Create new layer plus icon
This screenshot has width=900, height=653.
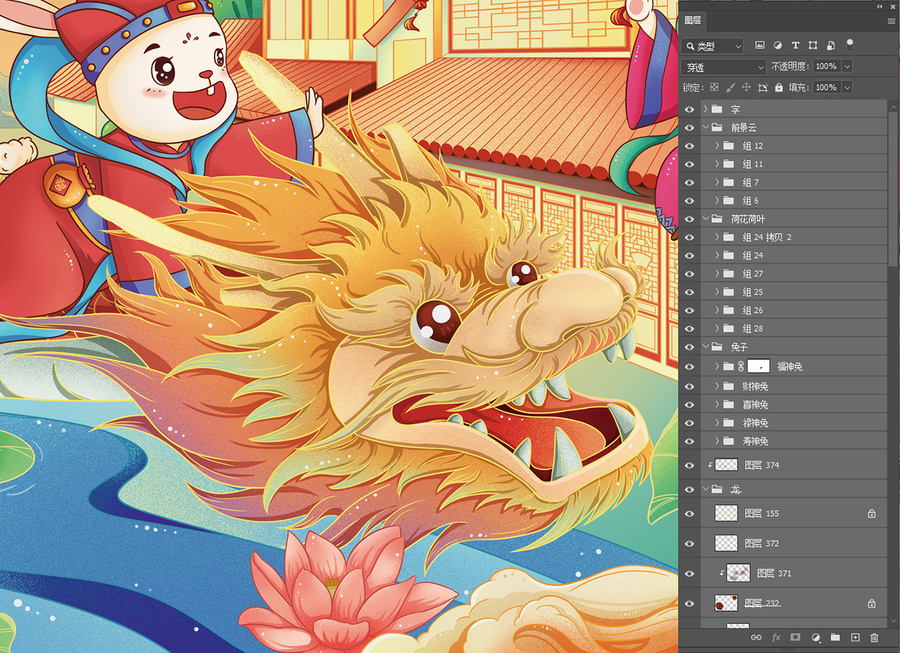pyautogui.click(x=855, y=638)
